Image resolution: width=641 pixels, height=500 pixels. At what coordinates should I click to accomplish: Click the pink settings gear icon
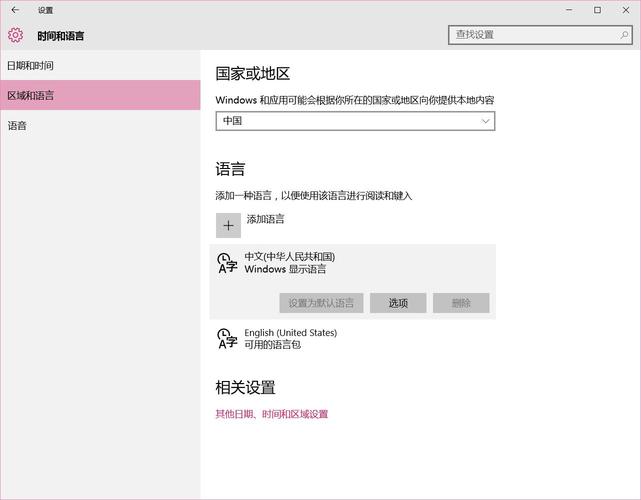click(16, 35)
